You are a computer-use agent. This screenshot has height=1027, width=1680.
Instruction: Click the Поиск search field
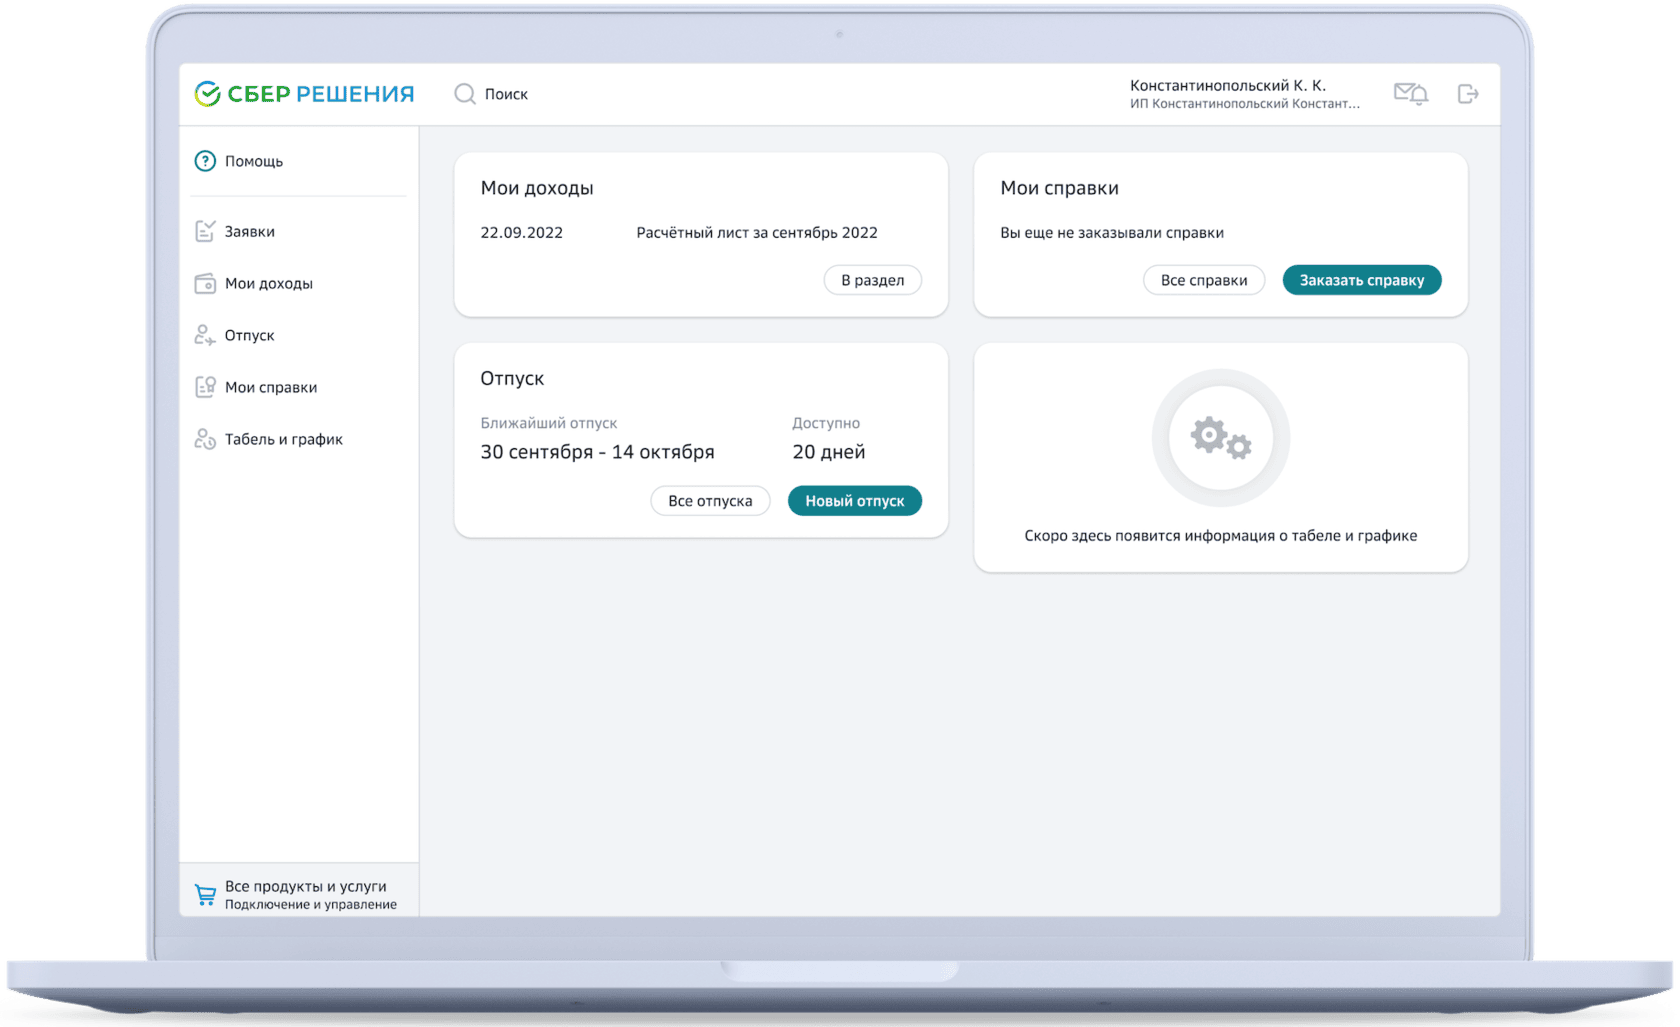(506, 94)
